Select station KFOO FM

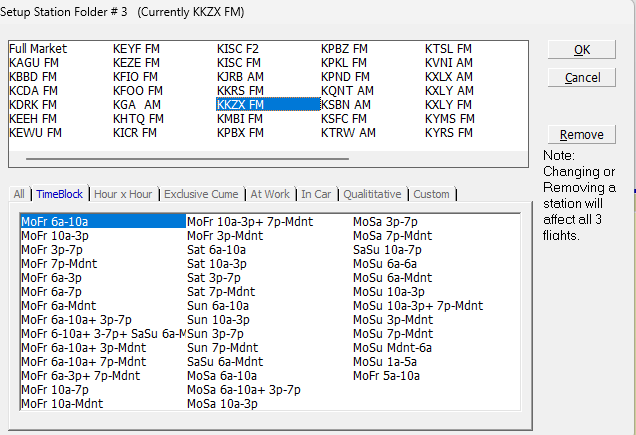138,91
